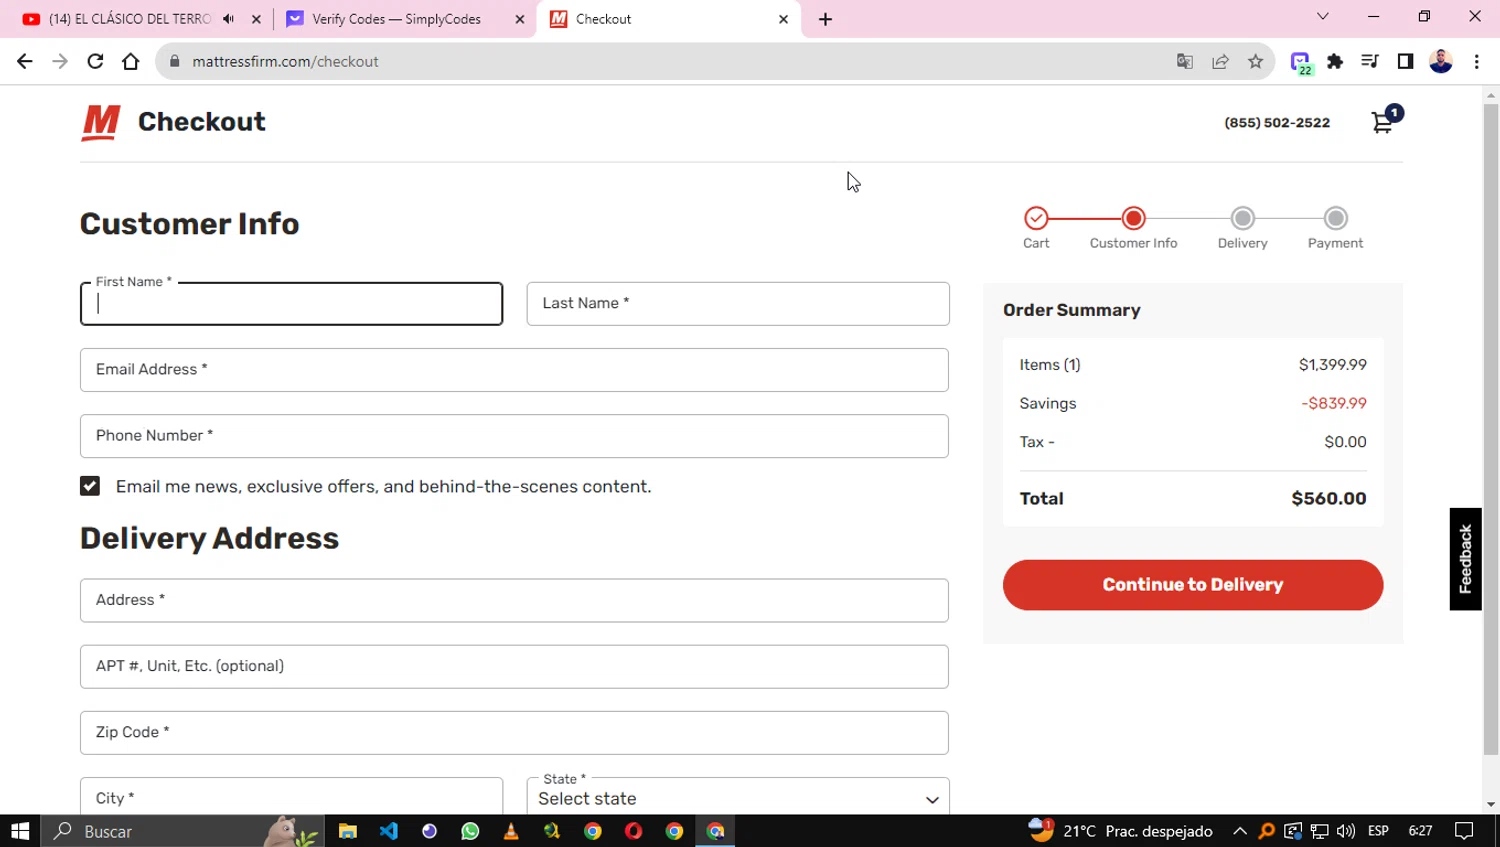Bookmark this page with the star
Viewport: 1500px width, 847px height.
point(1256,61)
